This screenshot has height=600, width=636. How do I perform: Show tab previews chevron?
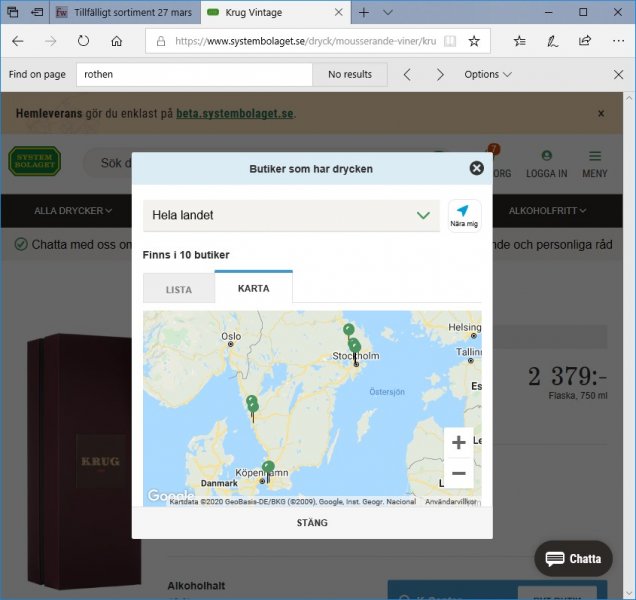(x=388, y=13)
